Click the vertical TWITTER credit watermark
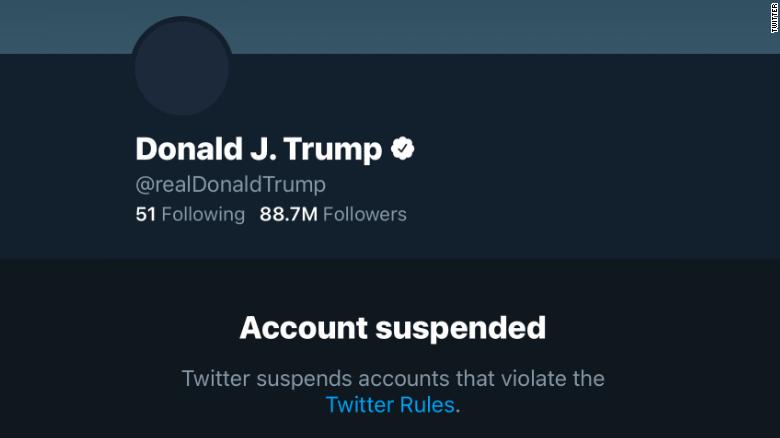This screenshot has width=780, height=438. pos(773,18)
